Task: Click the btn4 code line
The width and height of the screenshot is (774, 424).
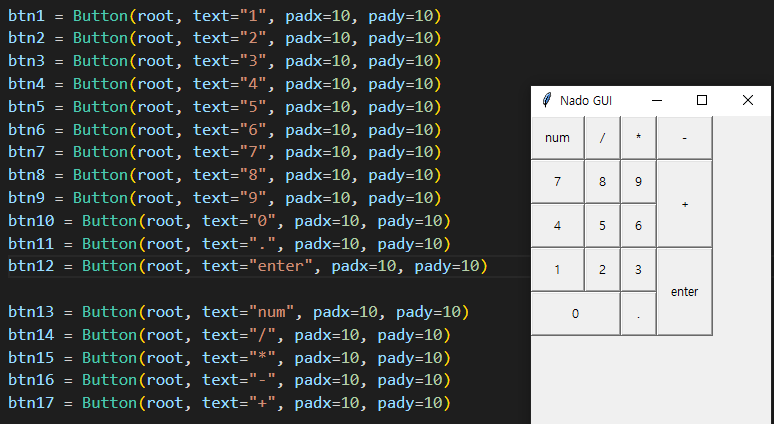Action: tap(225, 83)
